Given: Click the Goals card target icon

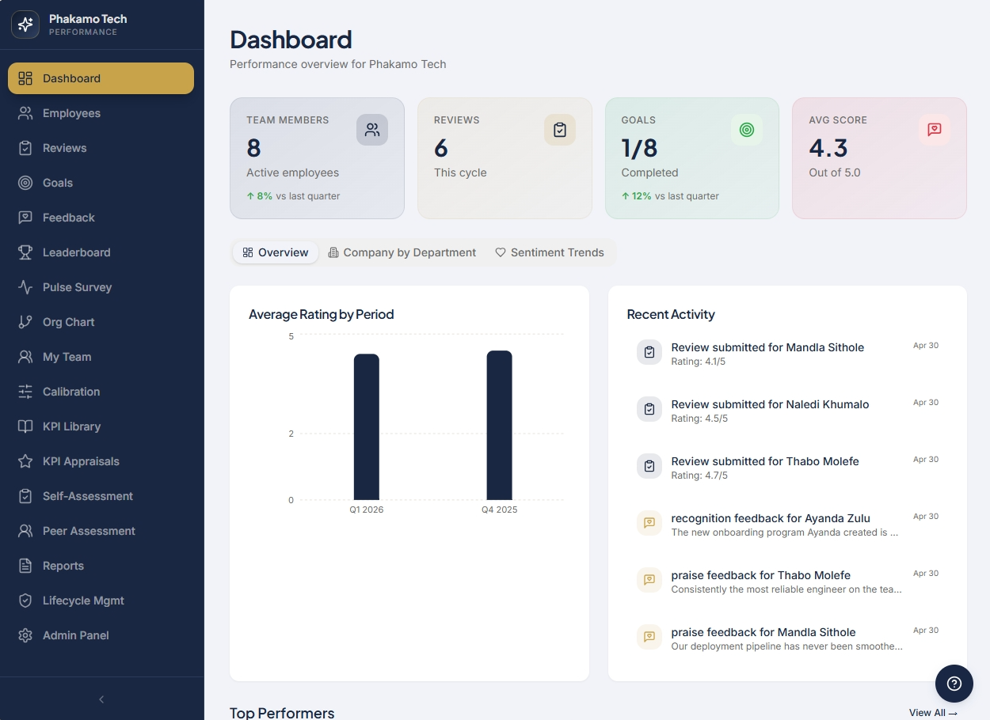Looking at the screenshot, I should [747, 129].
